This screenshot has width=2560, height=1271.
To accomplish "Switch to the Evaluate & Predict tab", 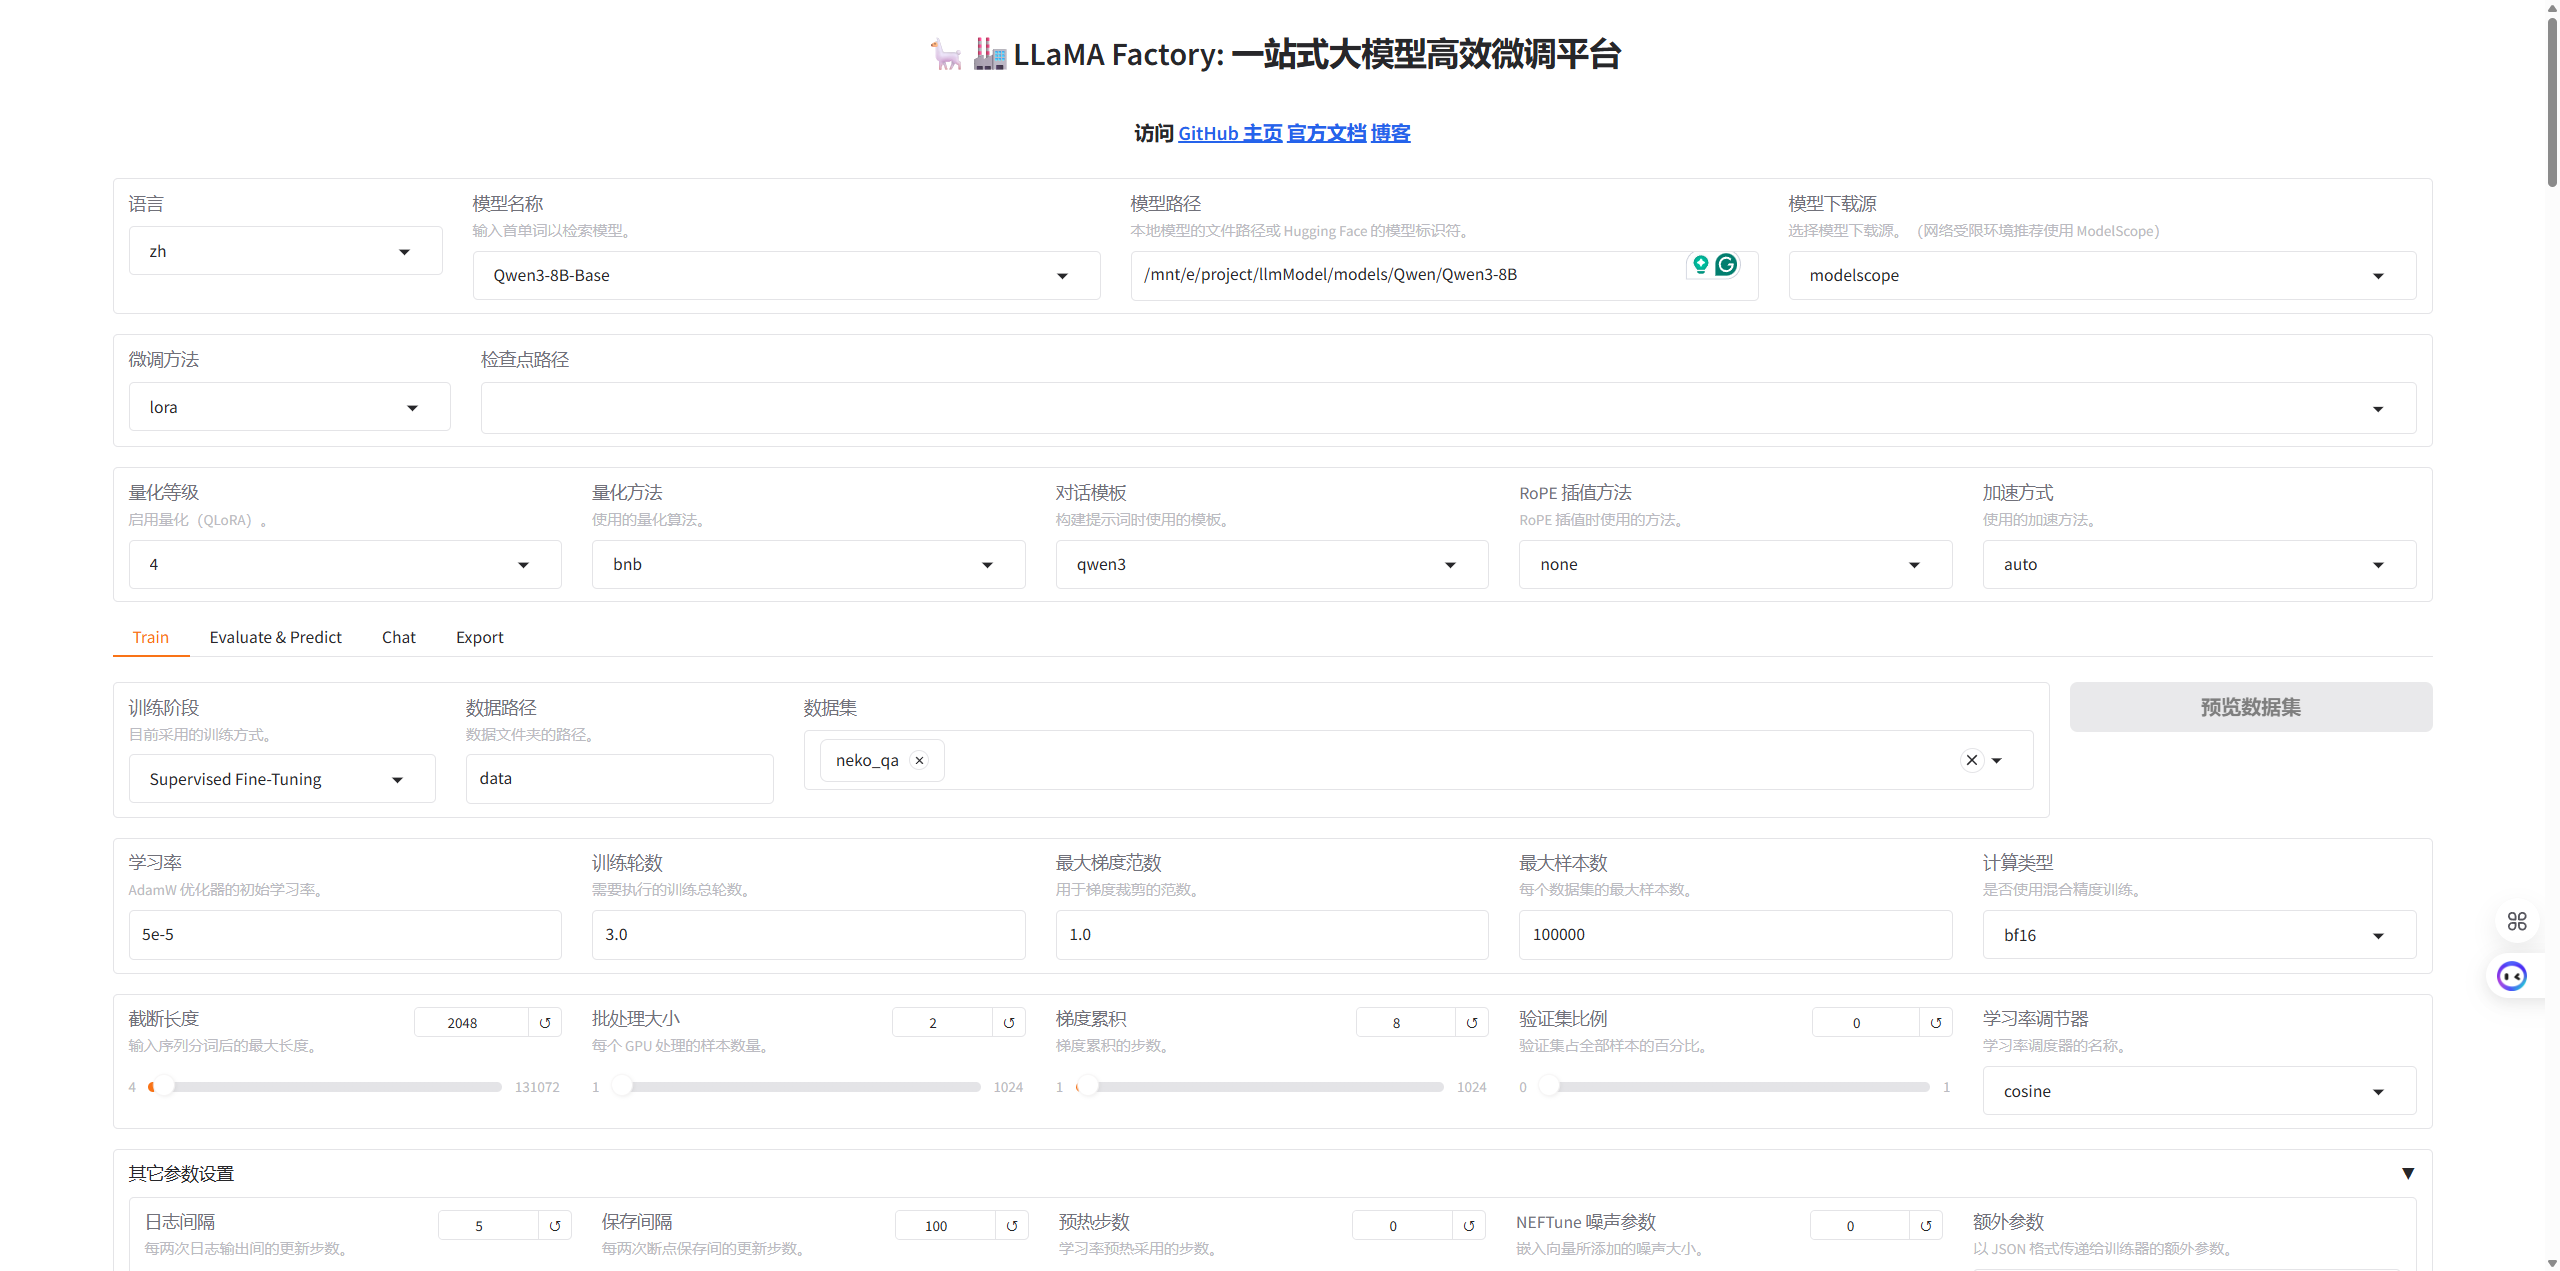I will [275, 637].
